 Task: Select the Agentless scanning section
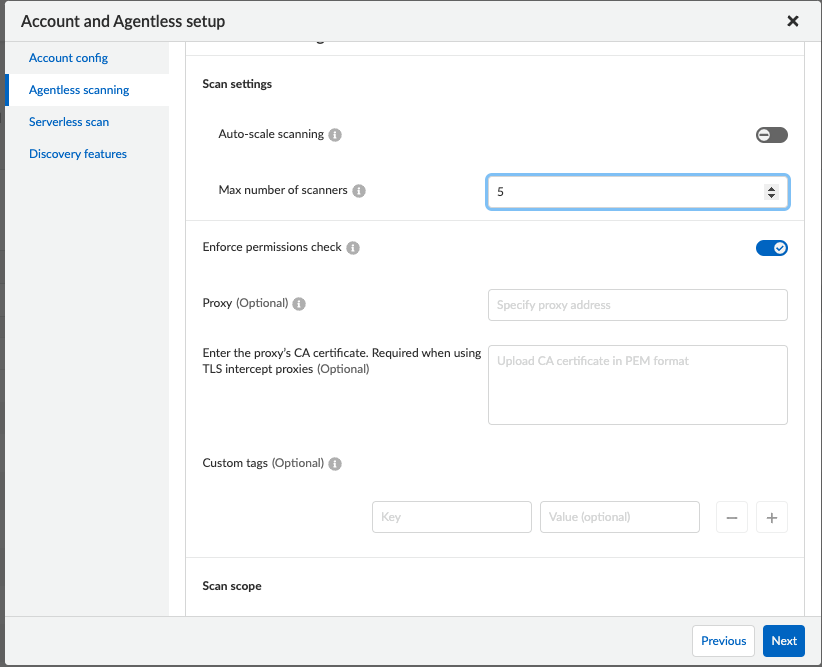[79, 90]
